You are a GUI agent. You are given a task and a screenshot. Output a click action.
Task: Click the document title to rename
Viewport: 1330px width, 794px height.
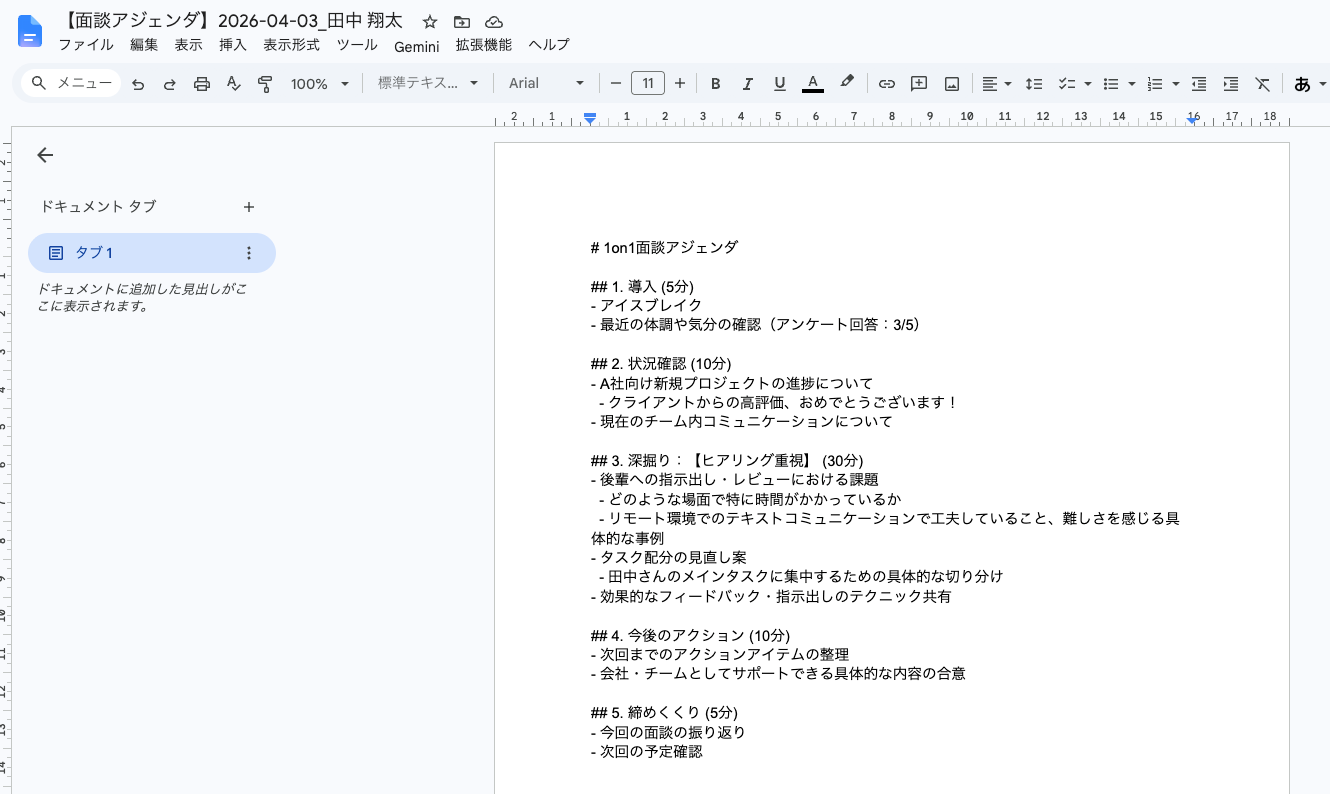(x=235, y=21)
